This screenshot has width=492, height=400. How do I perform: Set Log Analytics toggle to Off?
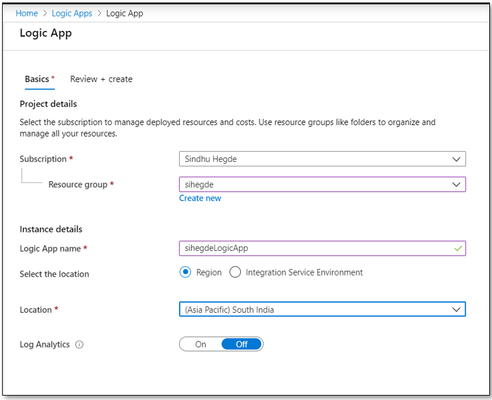point(242,344)
